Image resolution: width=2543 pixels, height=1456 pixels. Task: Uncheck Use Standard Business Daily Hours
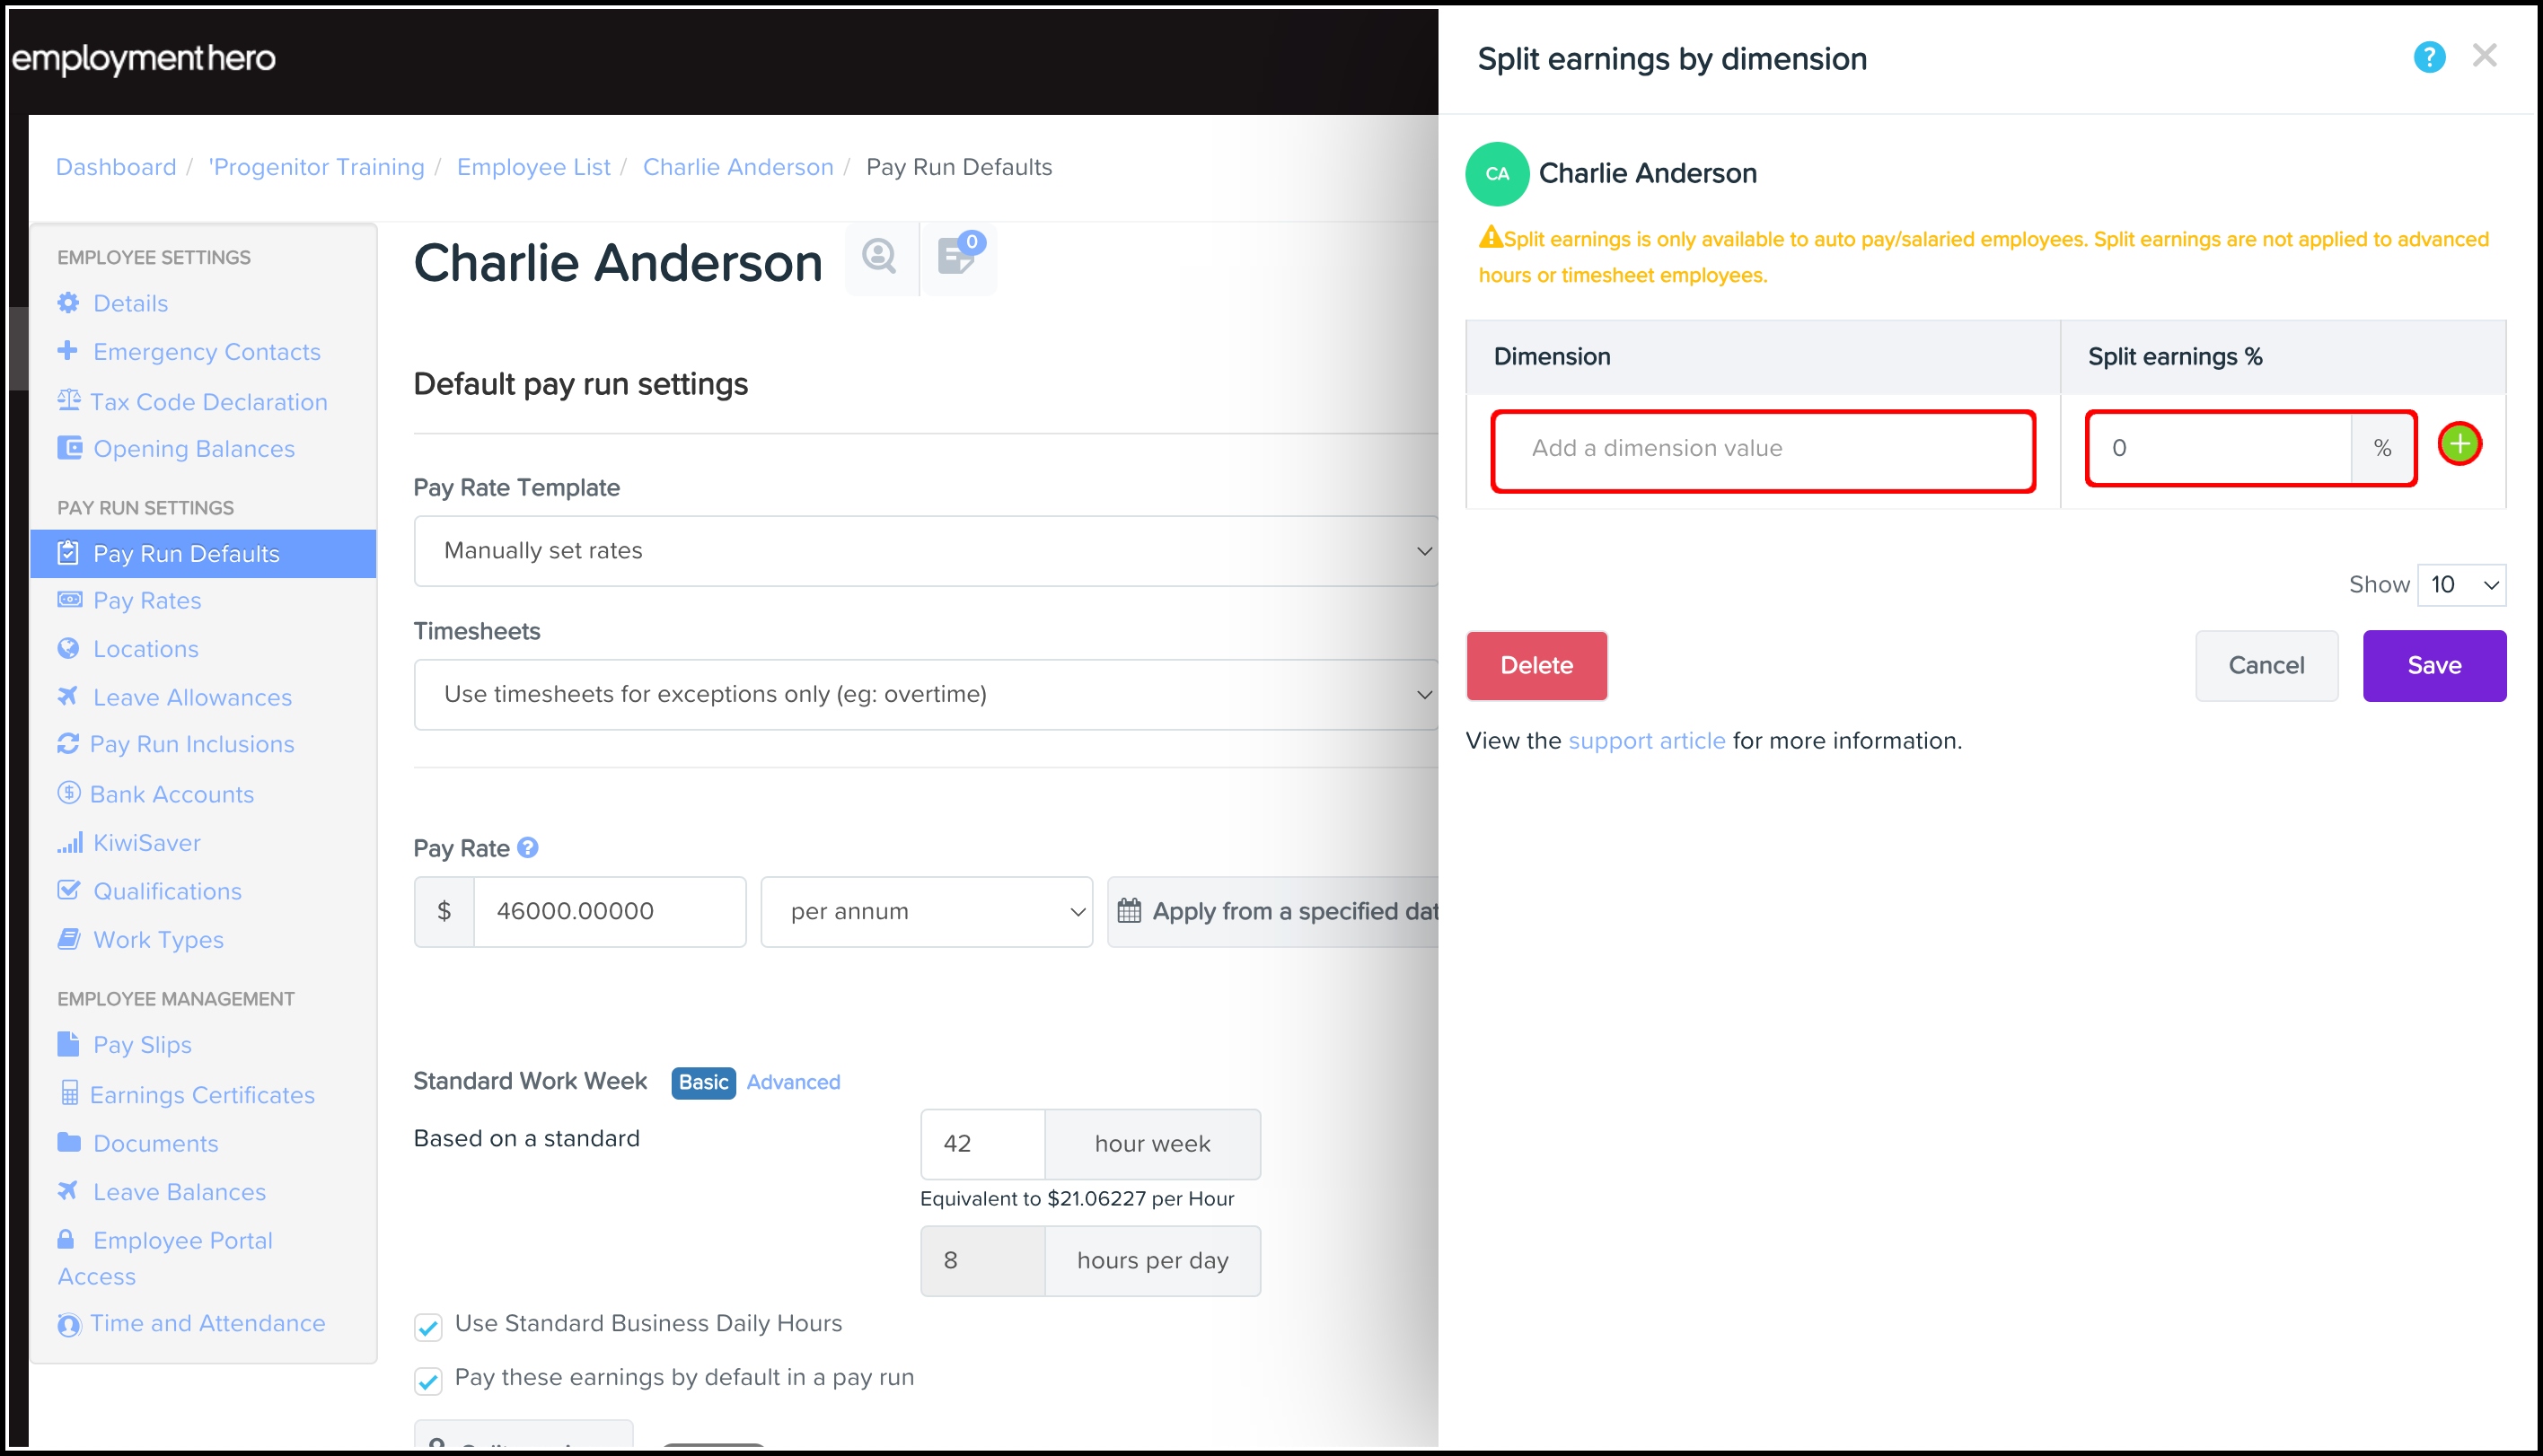428,1326
